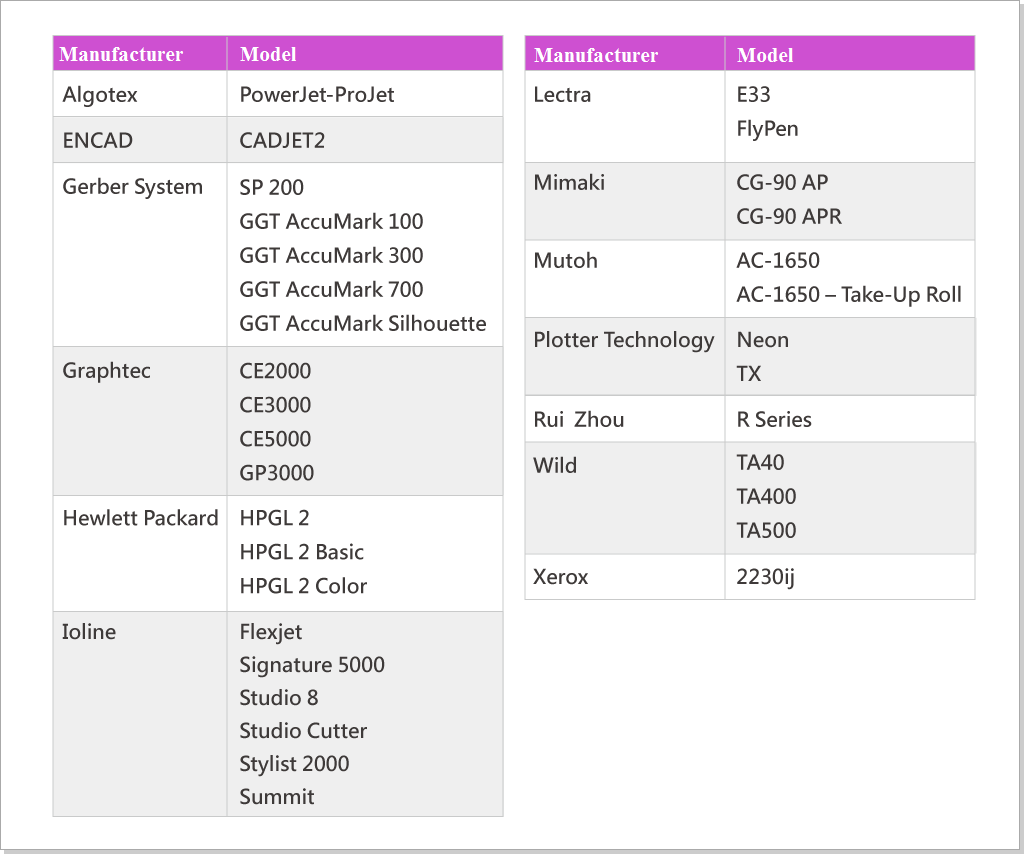Click the GP3000 model entry

click(276, 473)
